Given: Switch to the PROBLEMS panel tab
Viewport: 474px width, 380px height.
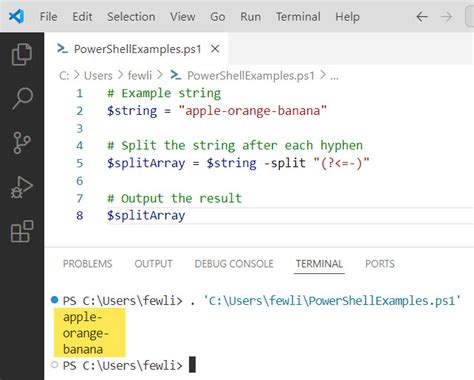Looking at the screenshot, I should 87,264.
